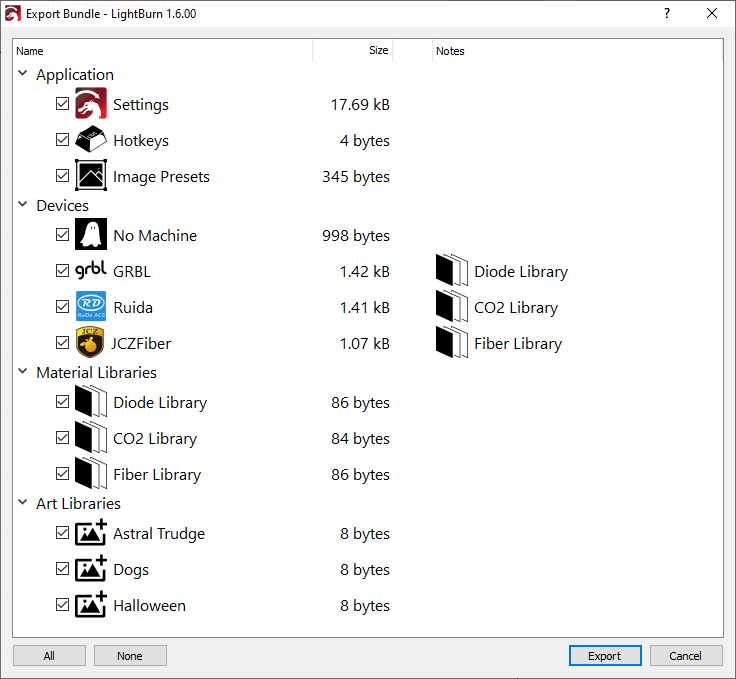736x679 pixels.
Task: Uncheck the Astral Trudge checkbox
Action: click(62, 533)
